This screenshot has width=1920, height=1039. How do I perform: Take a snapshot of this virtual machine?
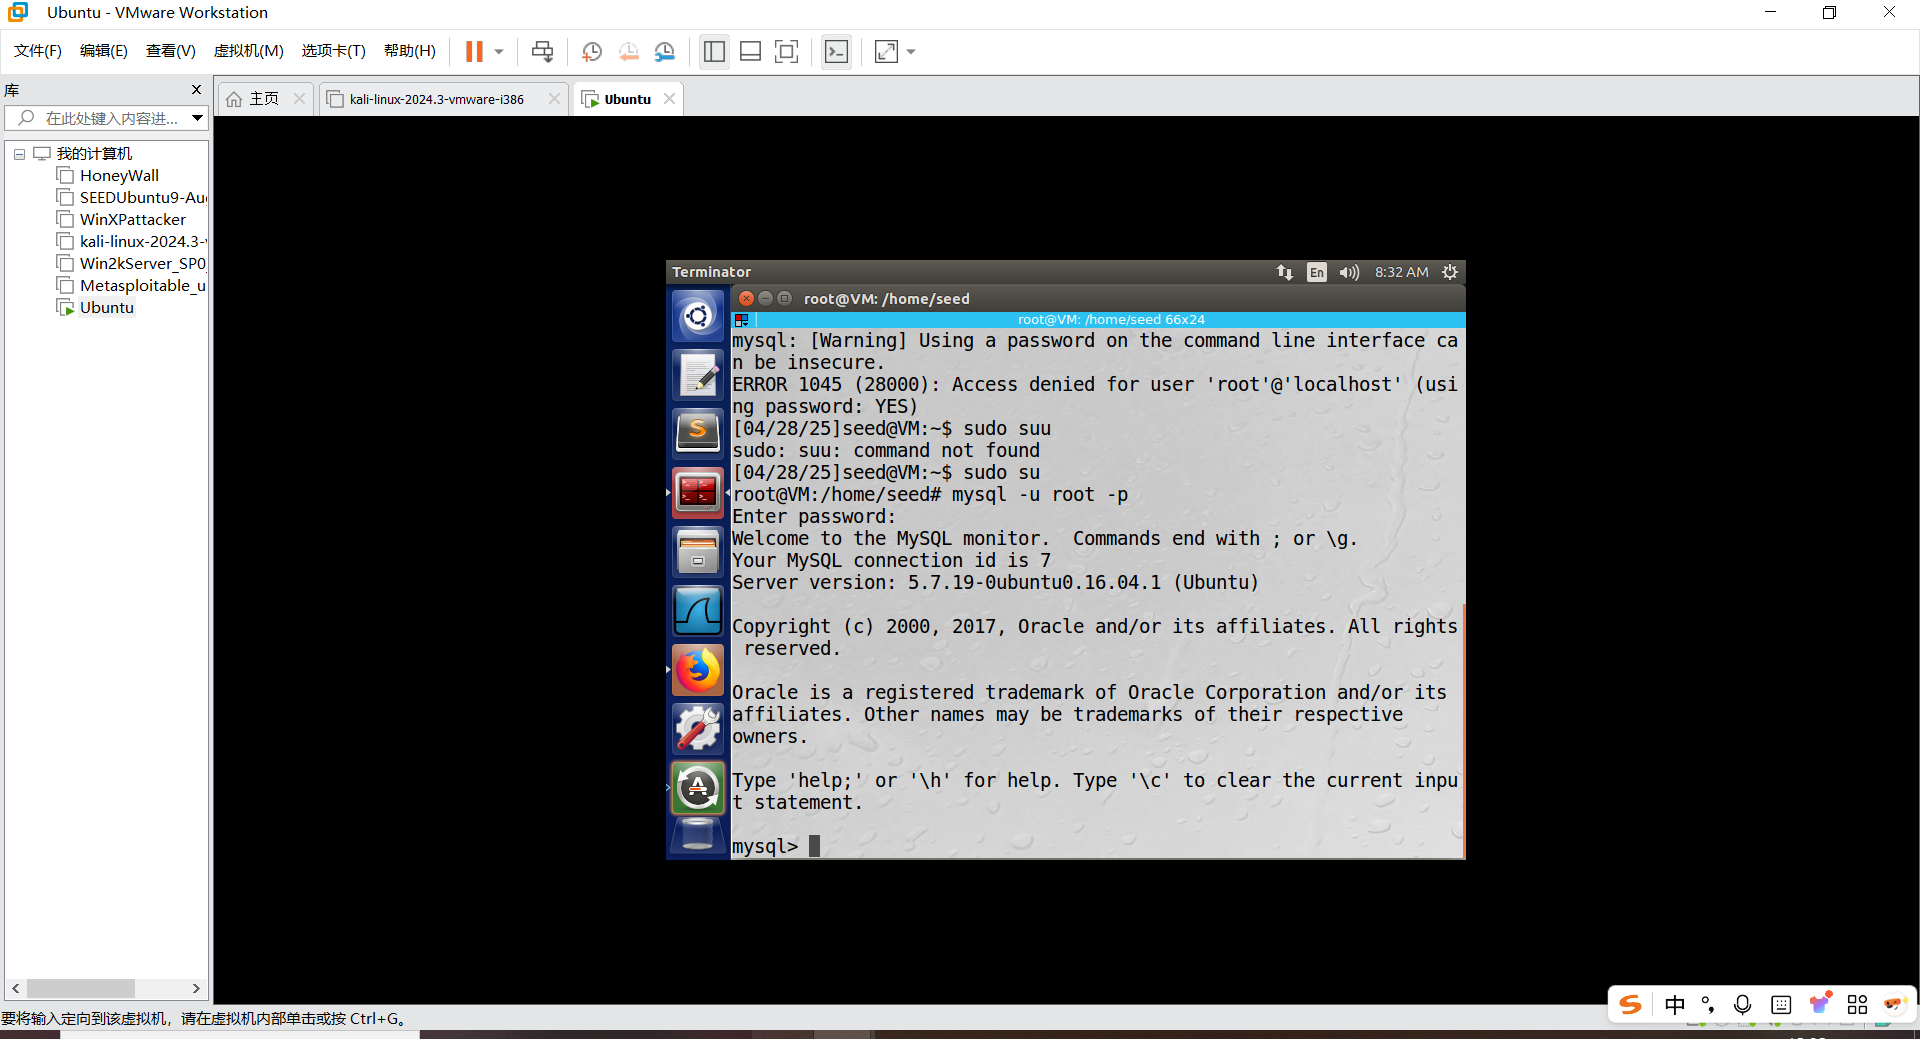click(x=592, y=51)
